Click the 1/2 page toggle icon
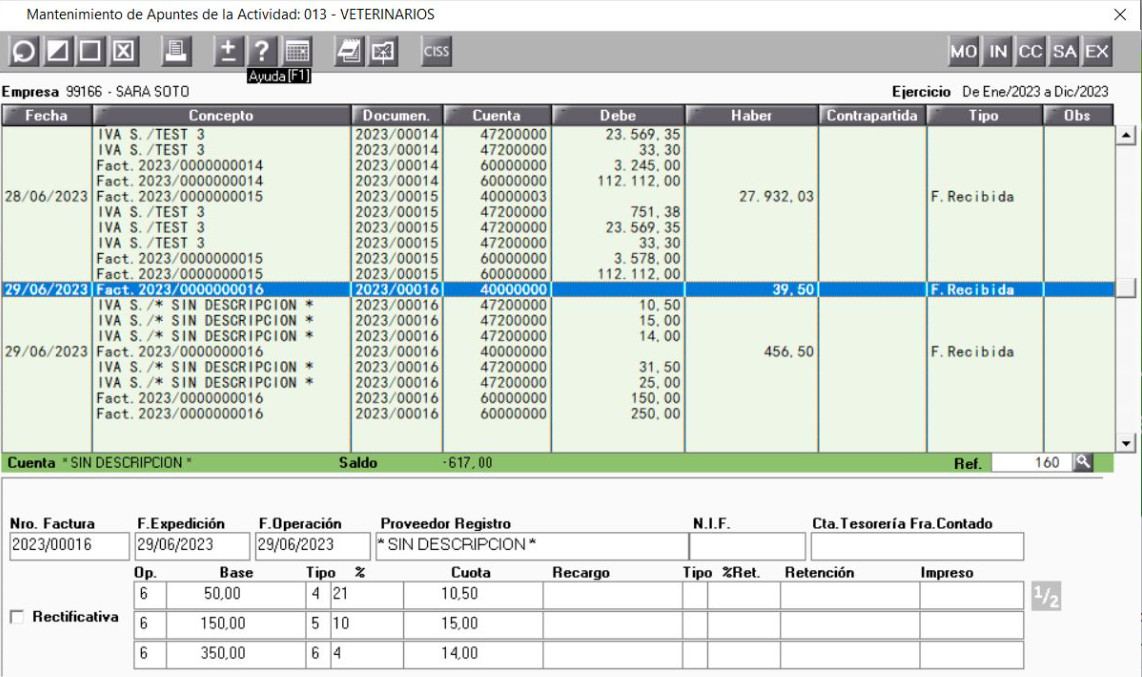 [x=1046, y=596]
